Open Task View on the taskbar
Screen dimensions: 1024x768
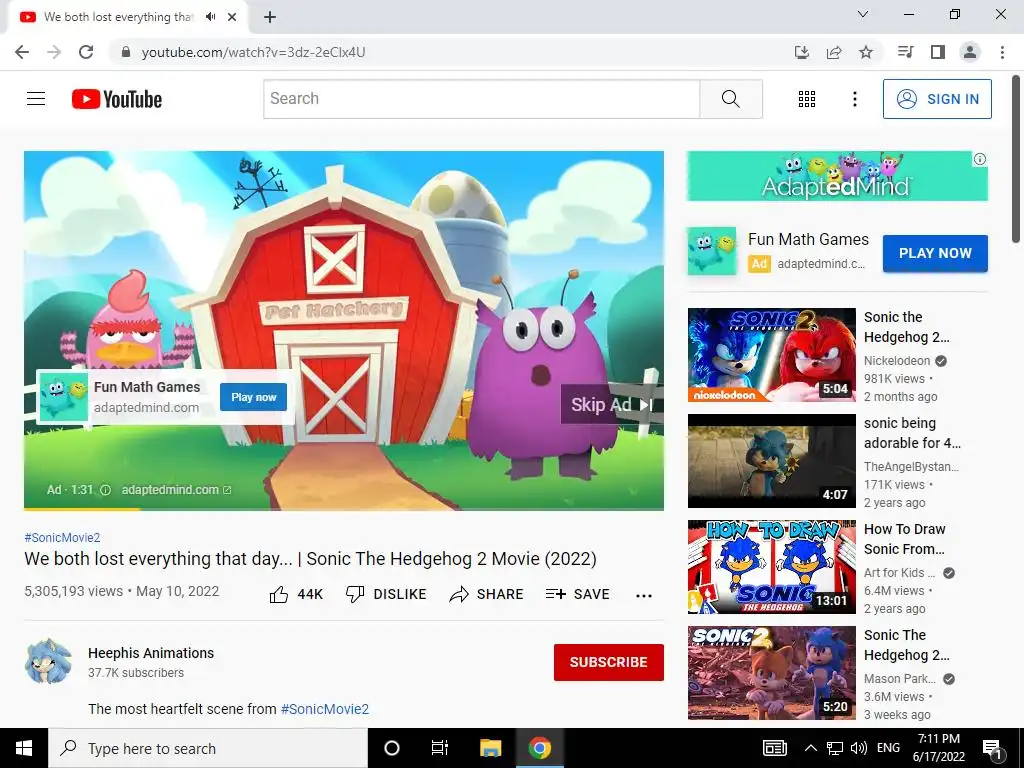coord(440,748)
